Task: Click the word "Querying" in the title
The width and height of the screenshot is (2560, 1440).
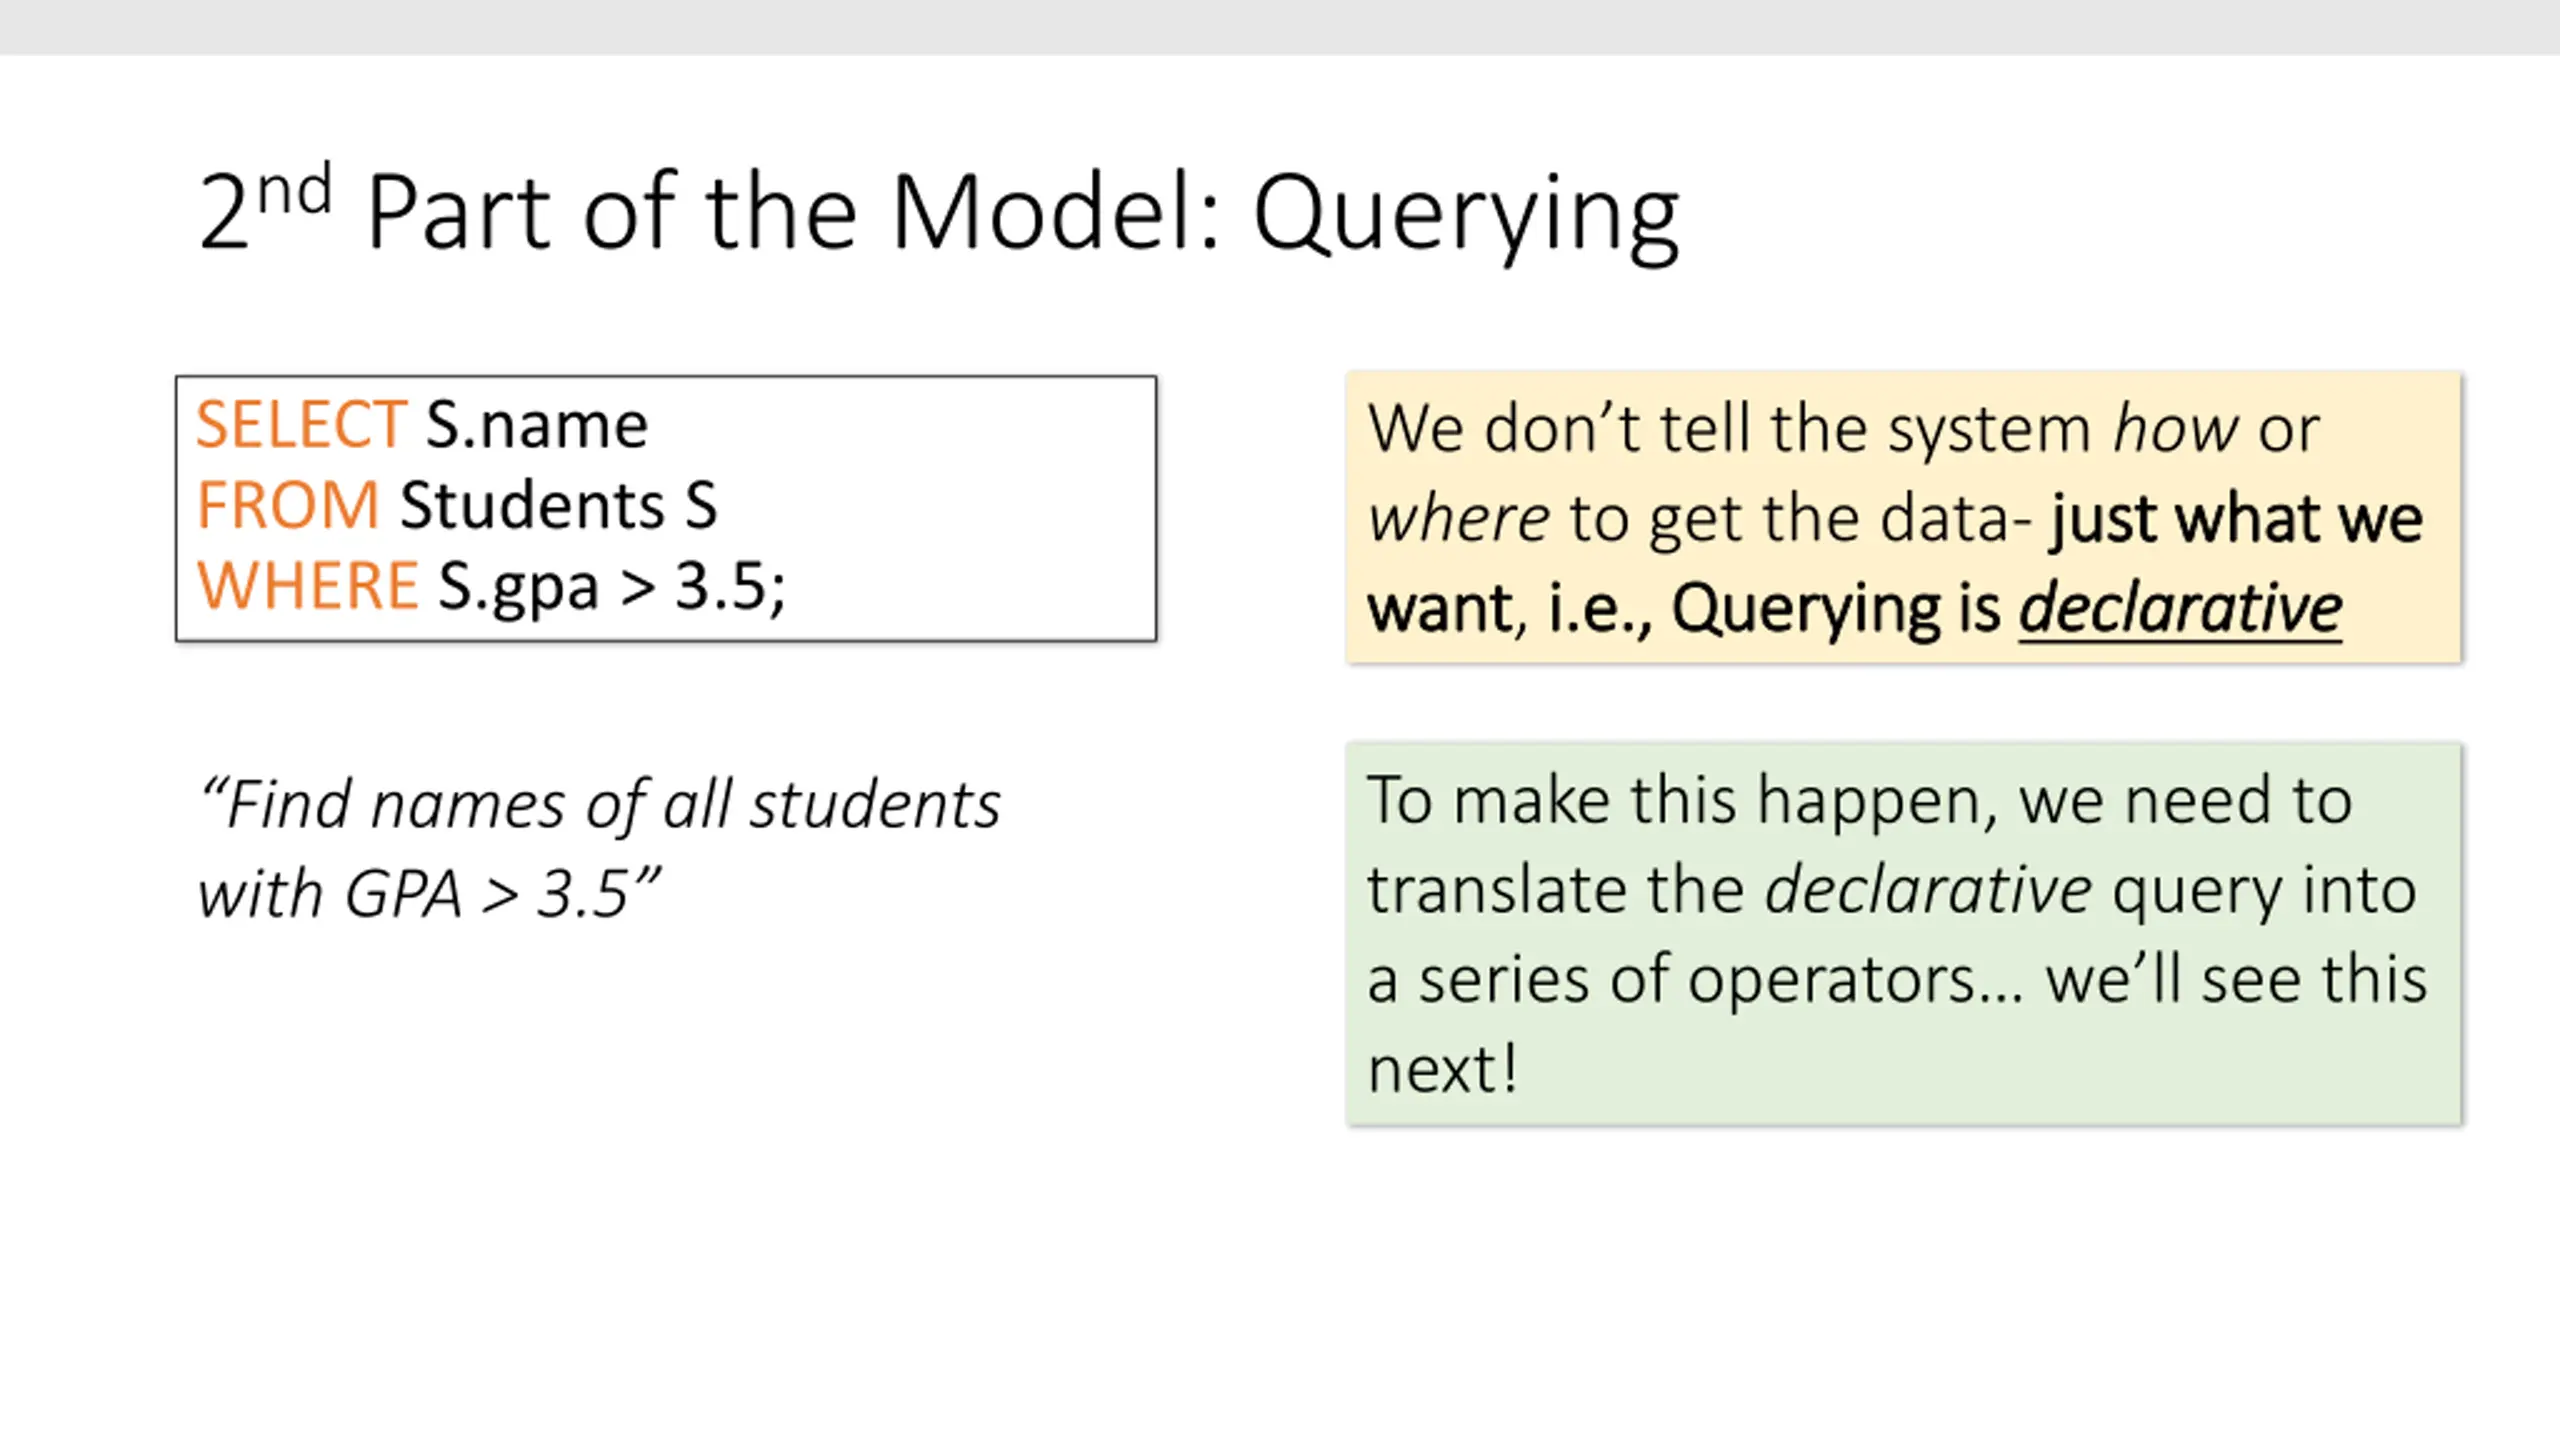Action: pos(1466,219)
